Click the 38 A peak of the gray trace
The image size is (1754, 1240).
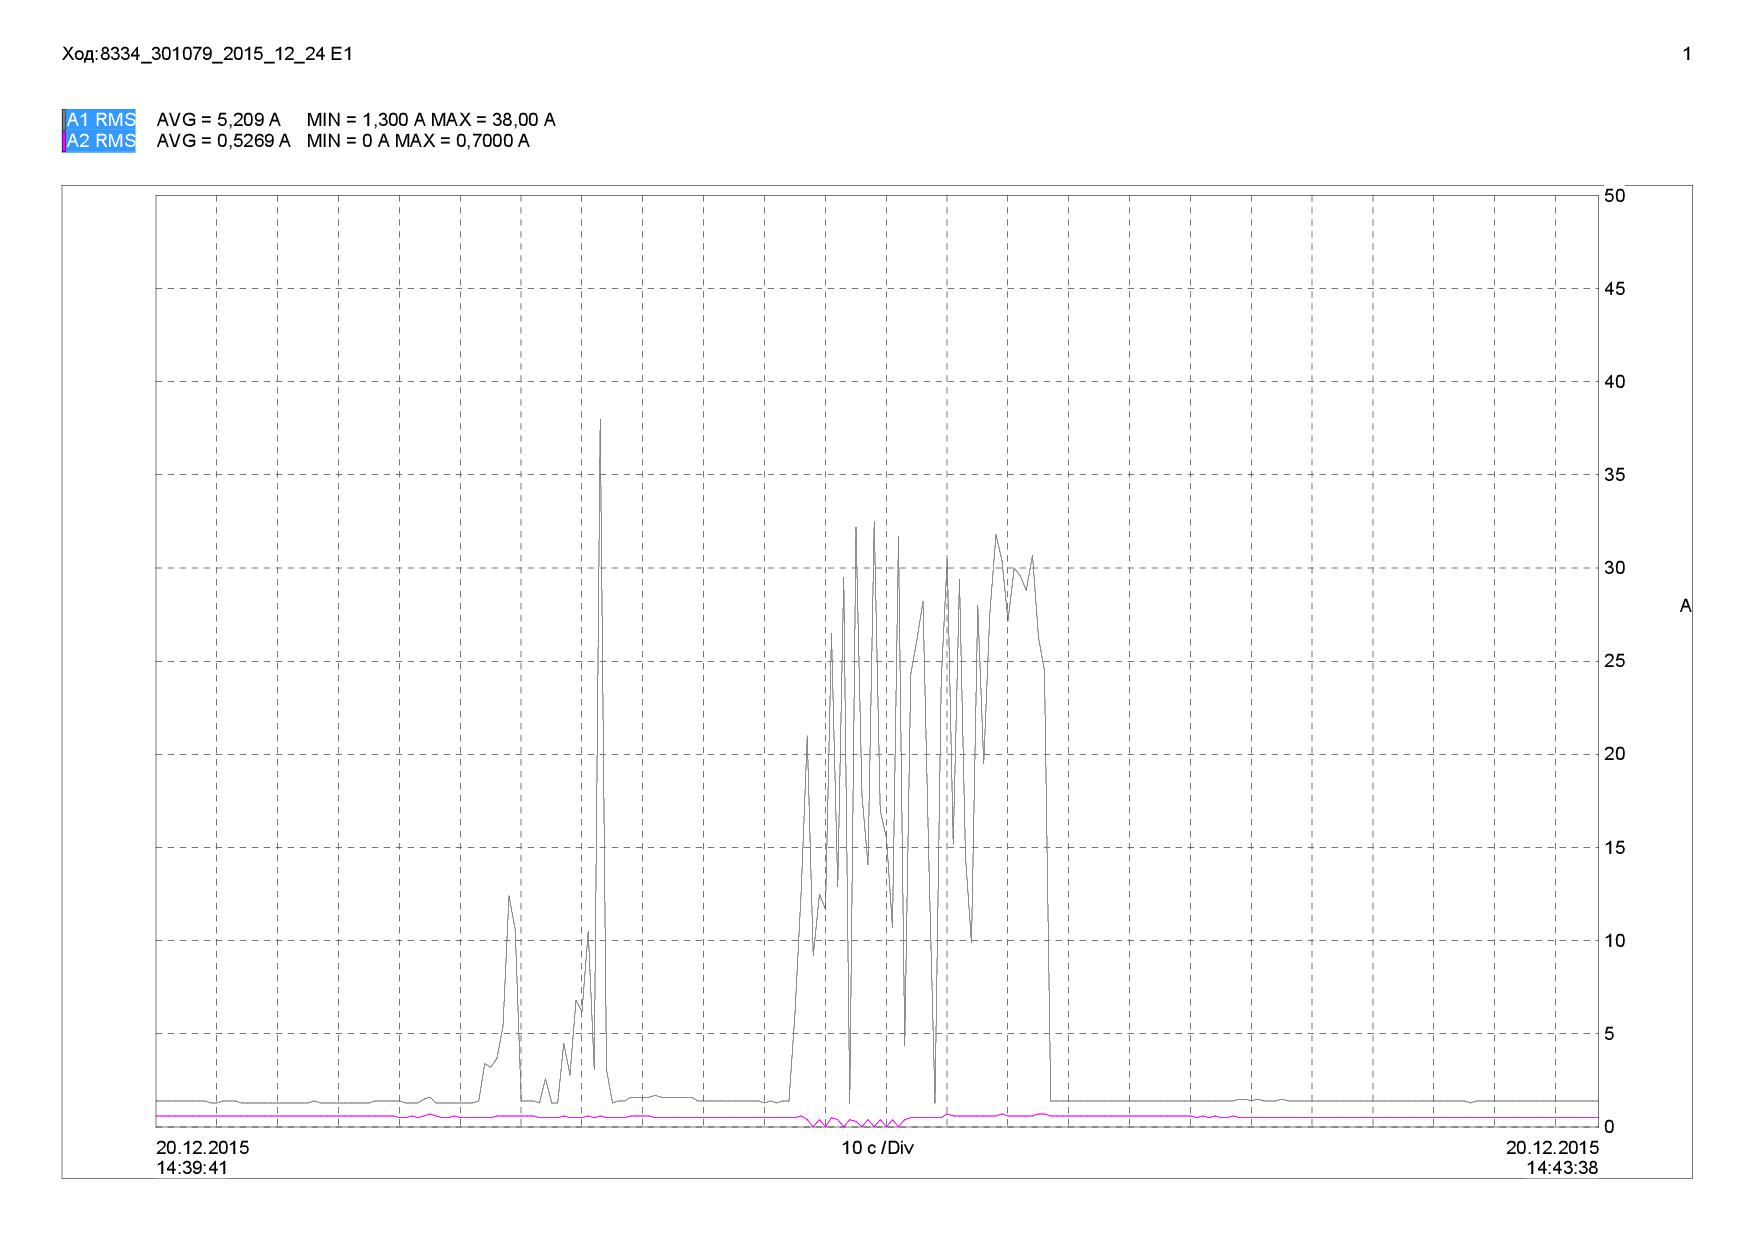click(x=600, y=420)
